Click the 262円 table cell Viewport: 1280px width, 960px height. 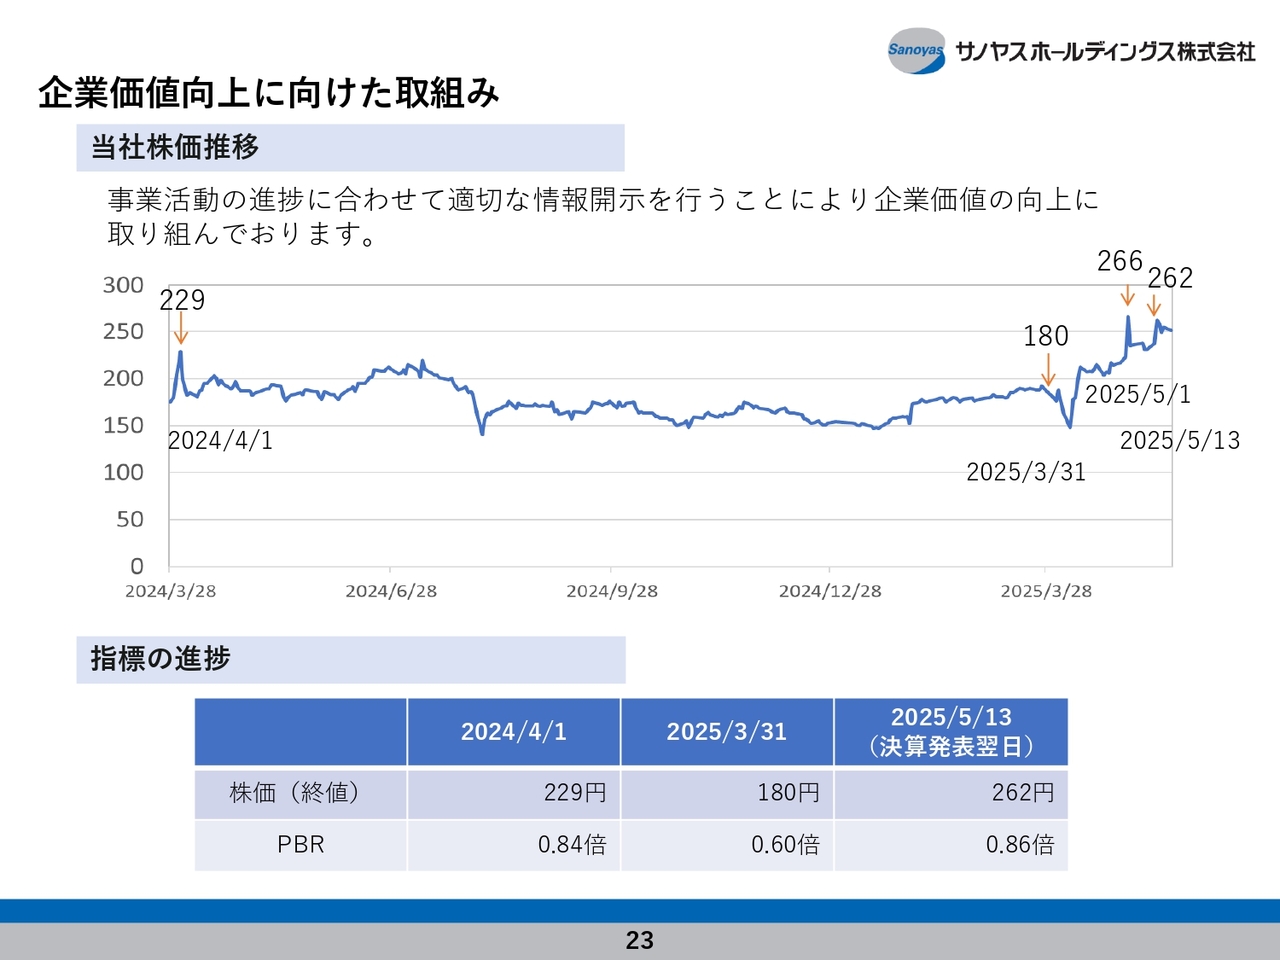[x=951, y=793]
